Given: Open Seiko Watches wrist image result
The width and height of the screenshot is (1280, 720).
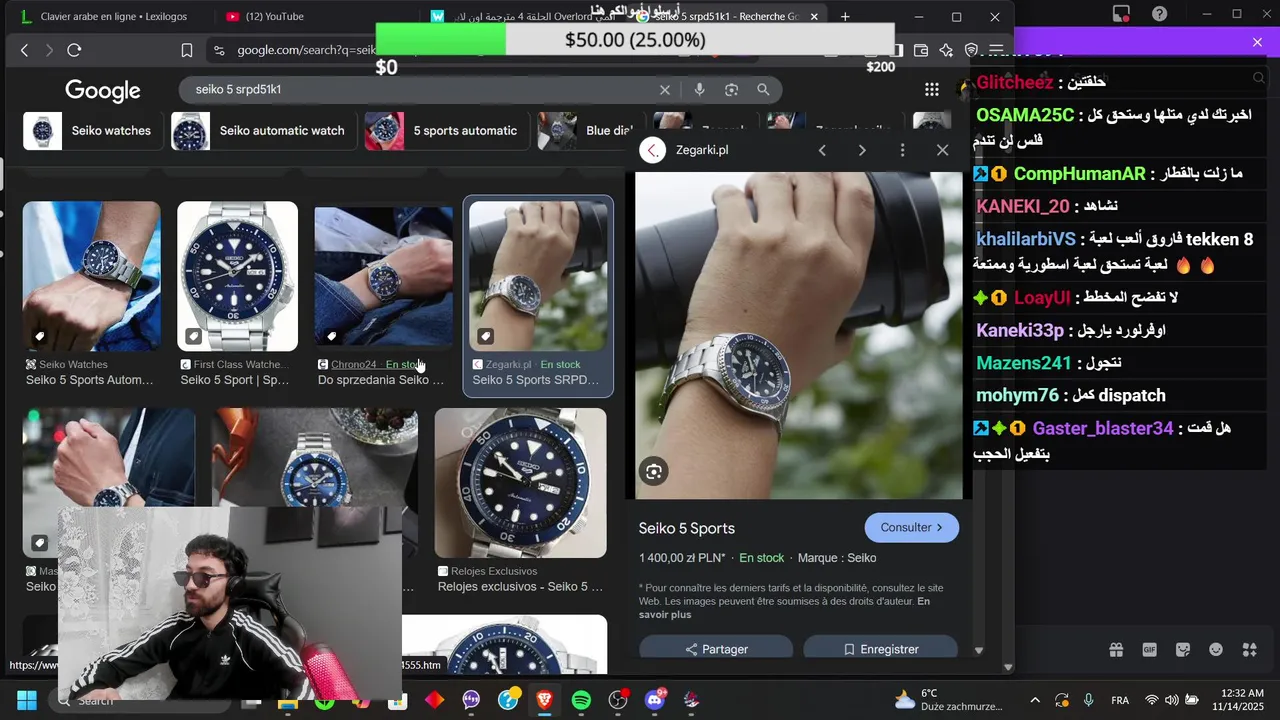Looking at the screenshot, I should [91, 276].
